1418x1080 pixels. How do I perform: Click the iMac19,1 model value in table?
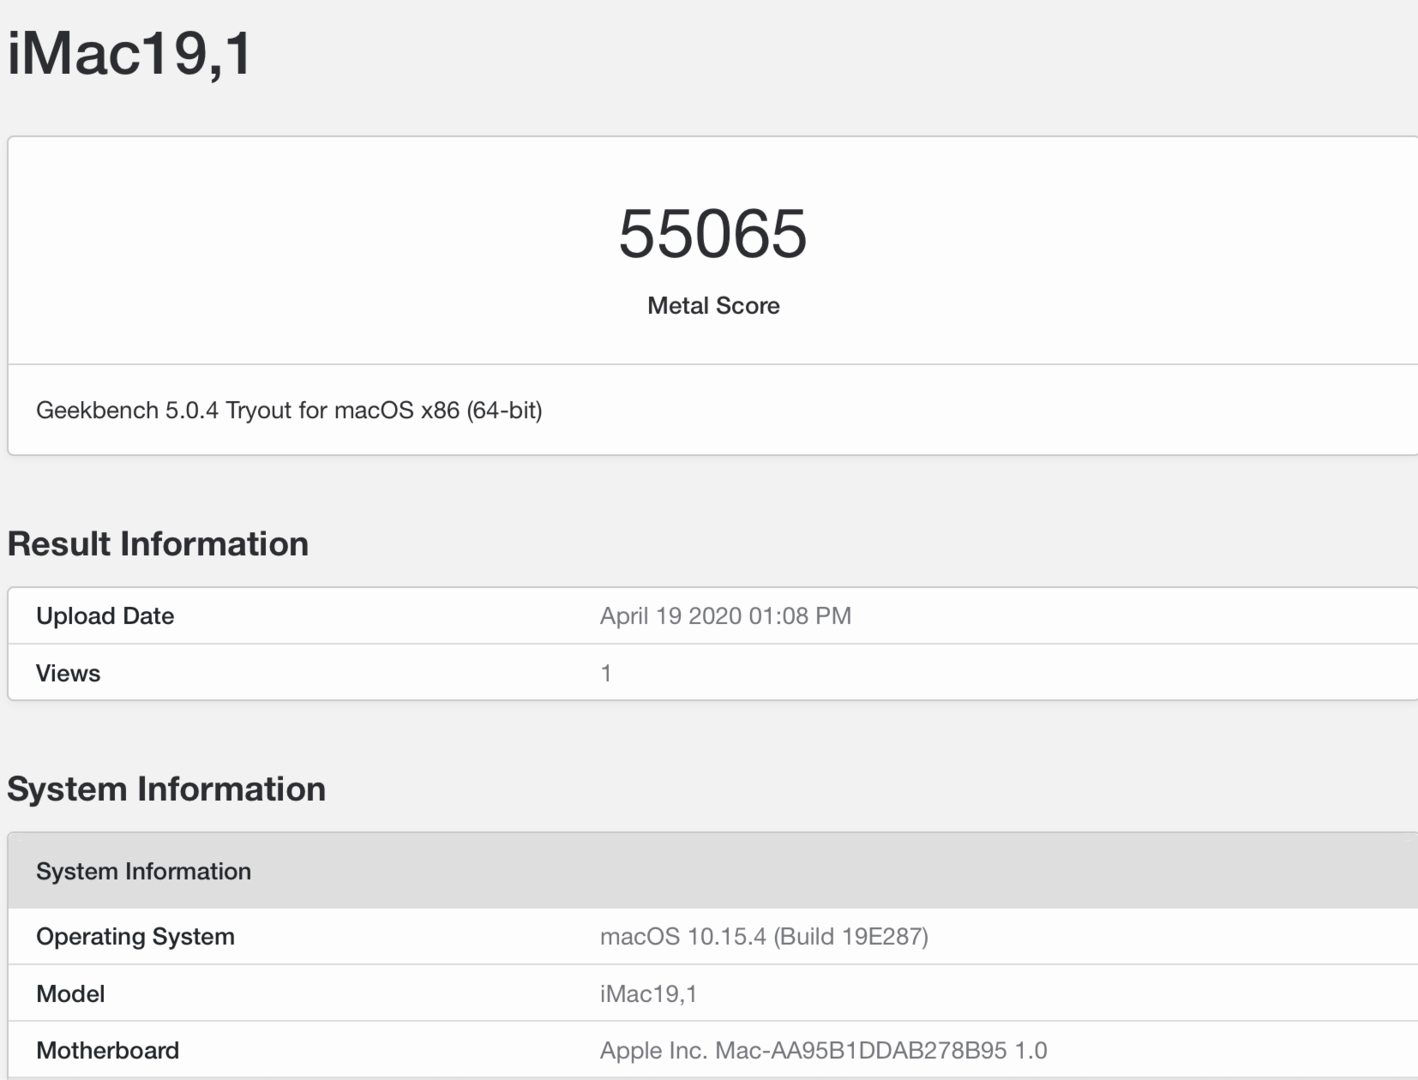click(648, 994)
